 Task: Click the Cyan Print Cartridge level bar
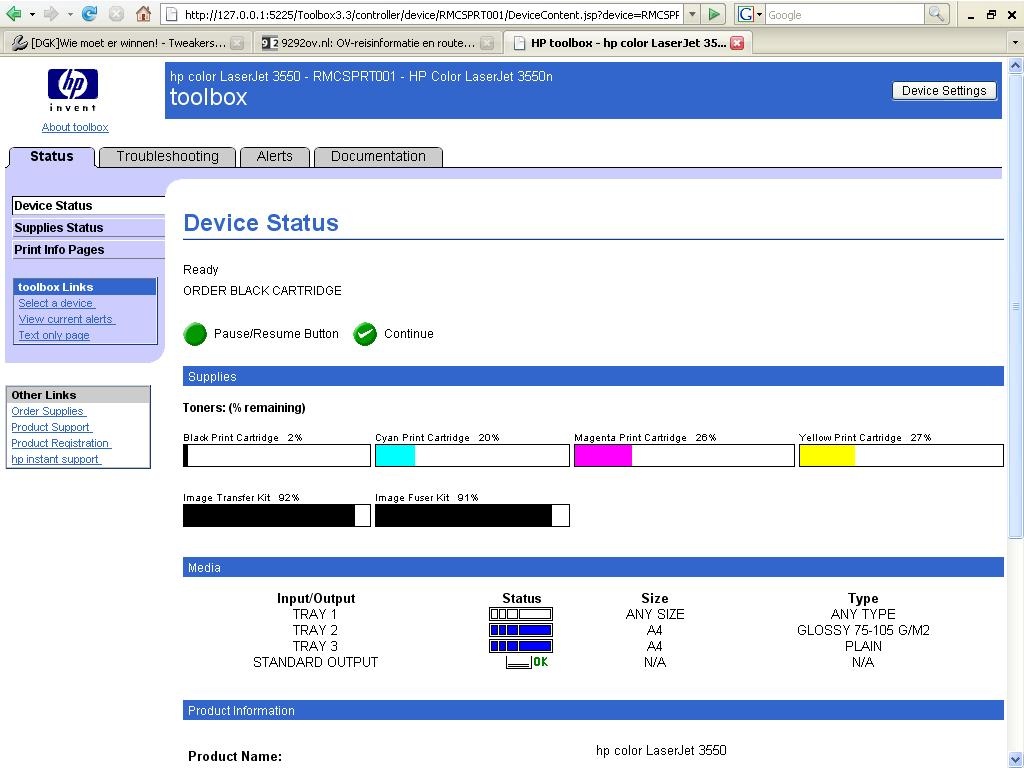[472, 456]
